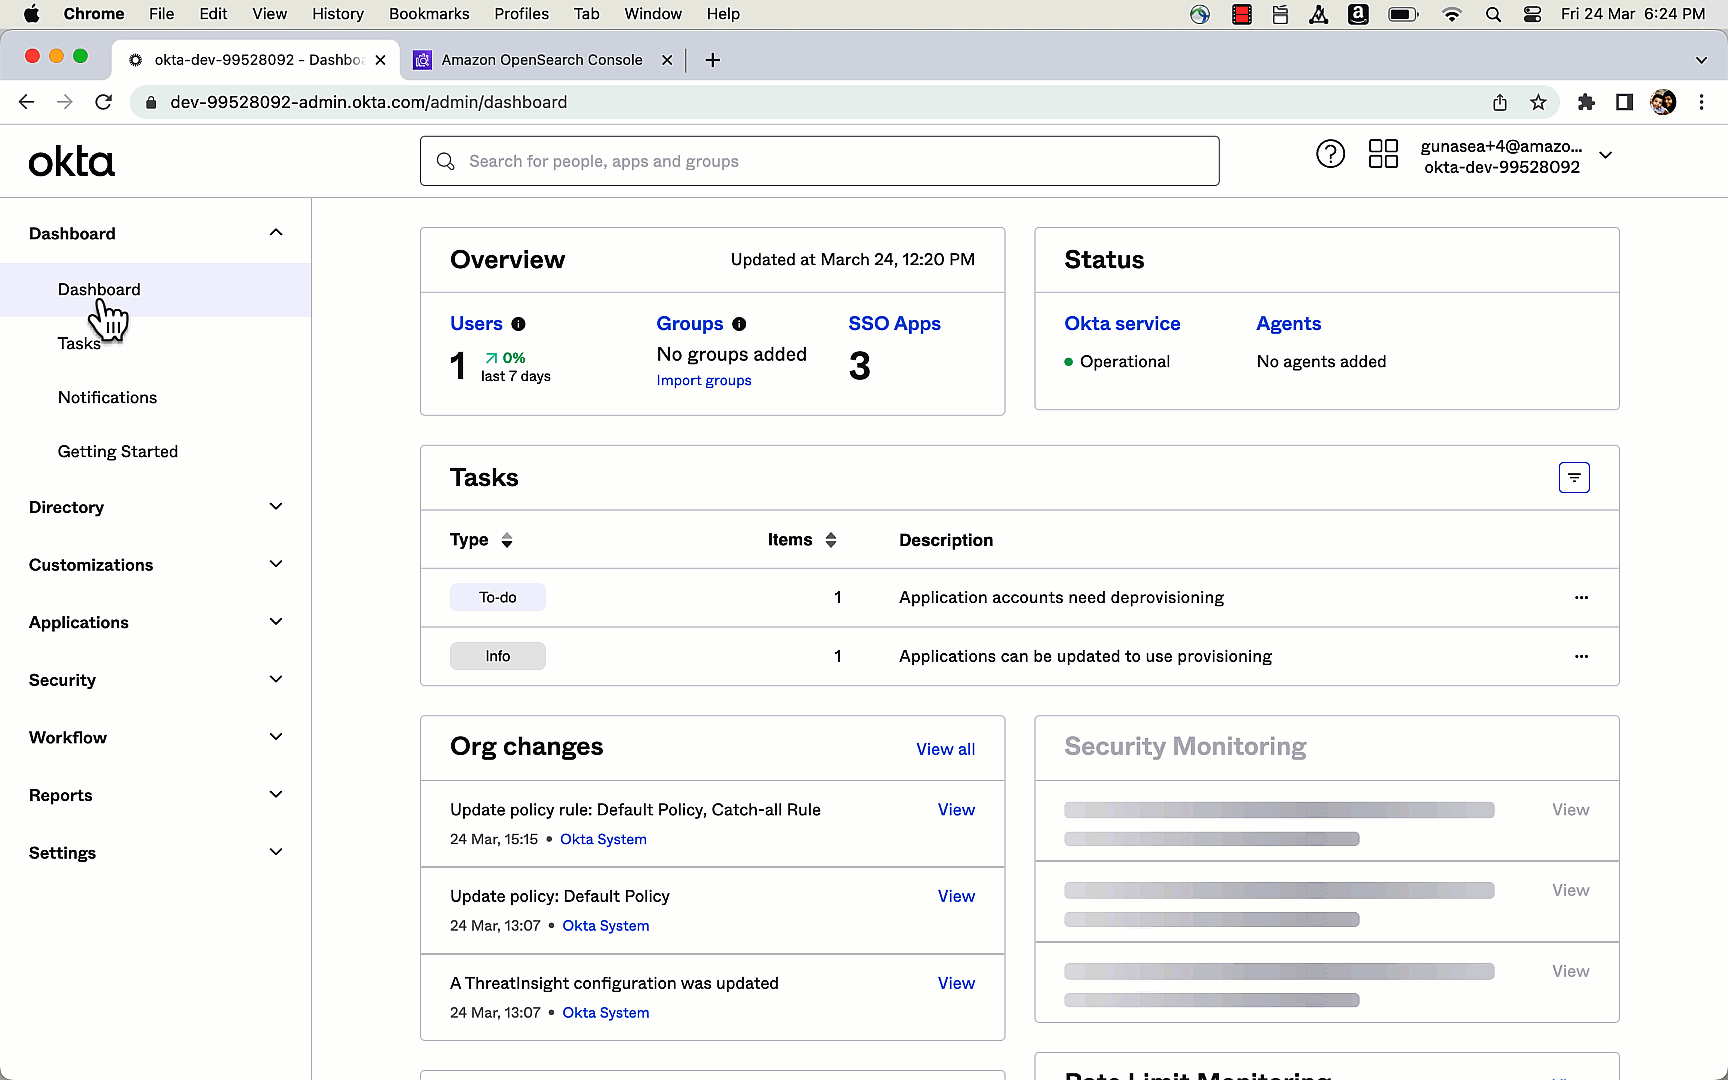Screen dimensions: 1728x1080
Task: Expand the Applications sidebar section
Action: coord(276,622)
